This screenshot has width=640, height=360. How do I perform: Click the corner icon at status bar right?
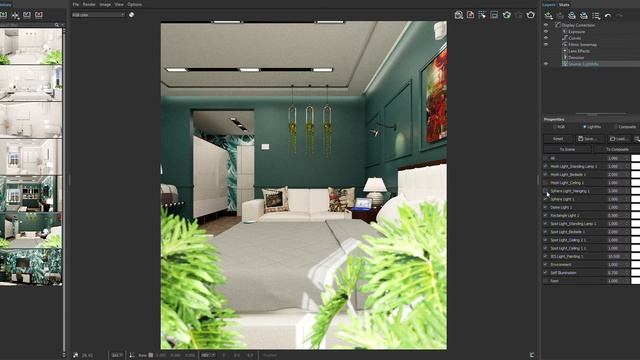coord(532,355)
